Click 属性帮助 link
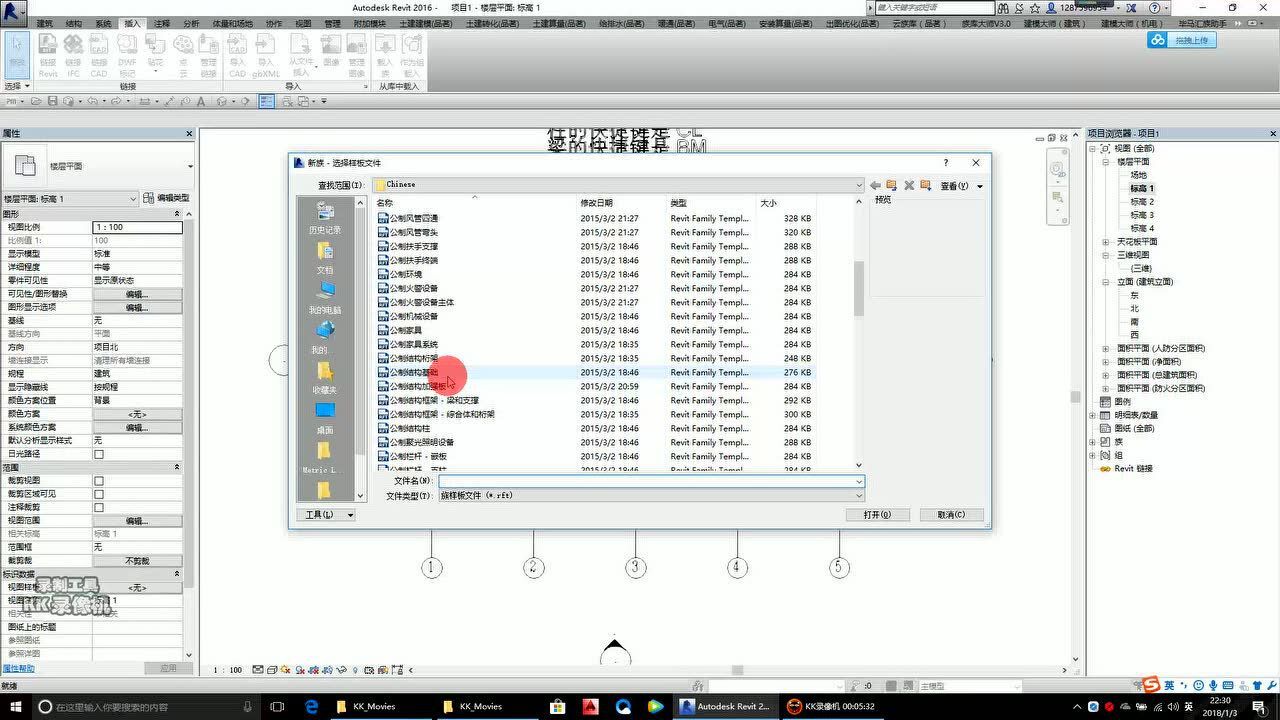The height and width of the screenshot is (720, 1280). [18, 668]
